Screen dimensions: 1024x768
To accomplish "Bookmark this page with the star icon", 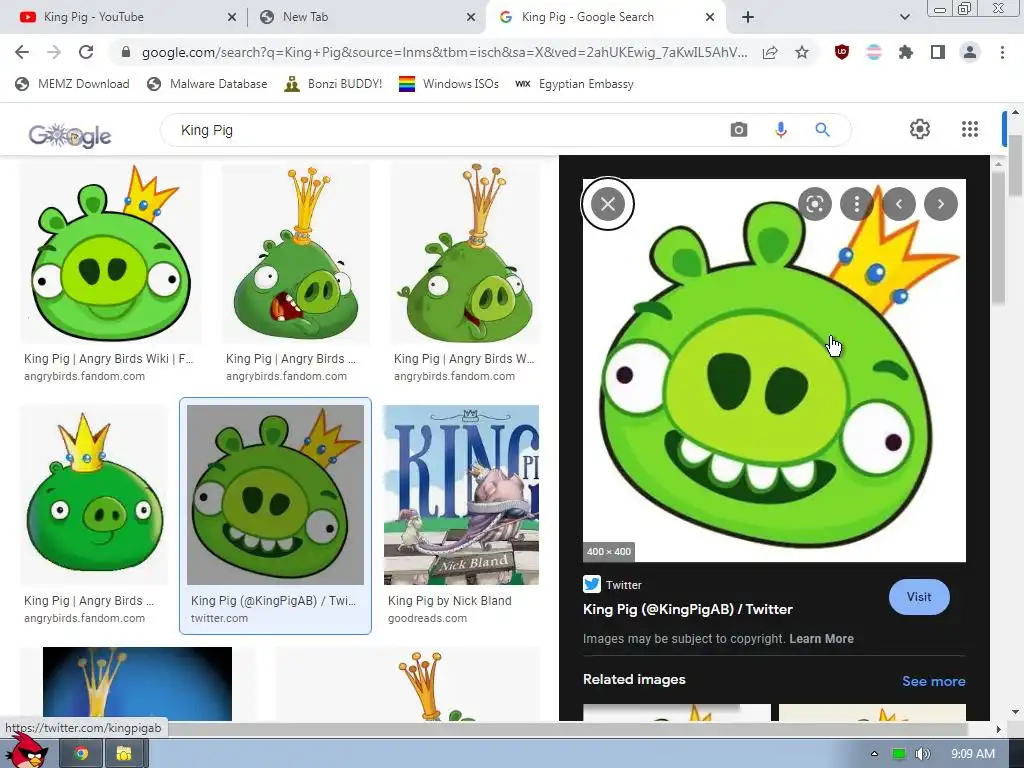I will [x=802, y=52].
